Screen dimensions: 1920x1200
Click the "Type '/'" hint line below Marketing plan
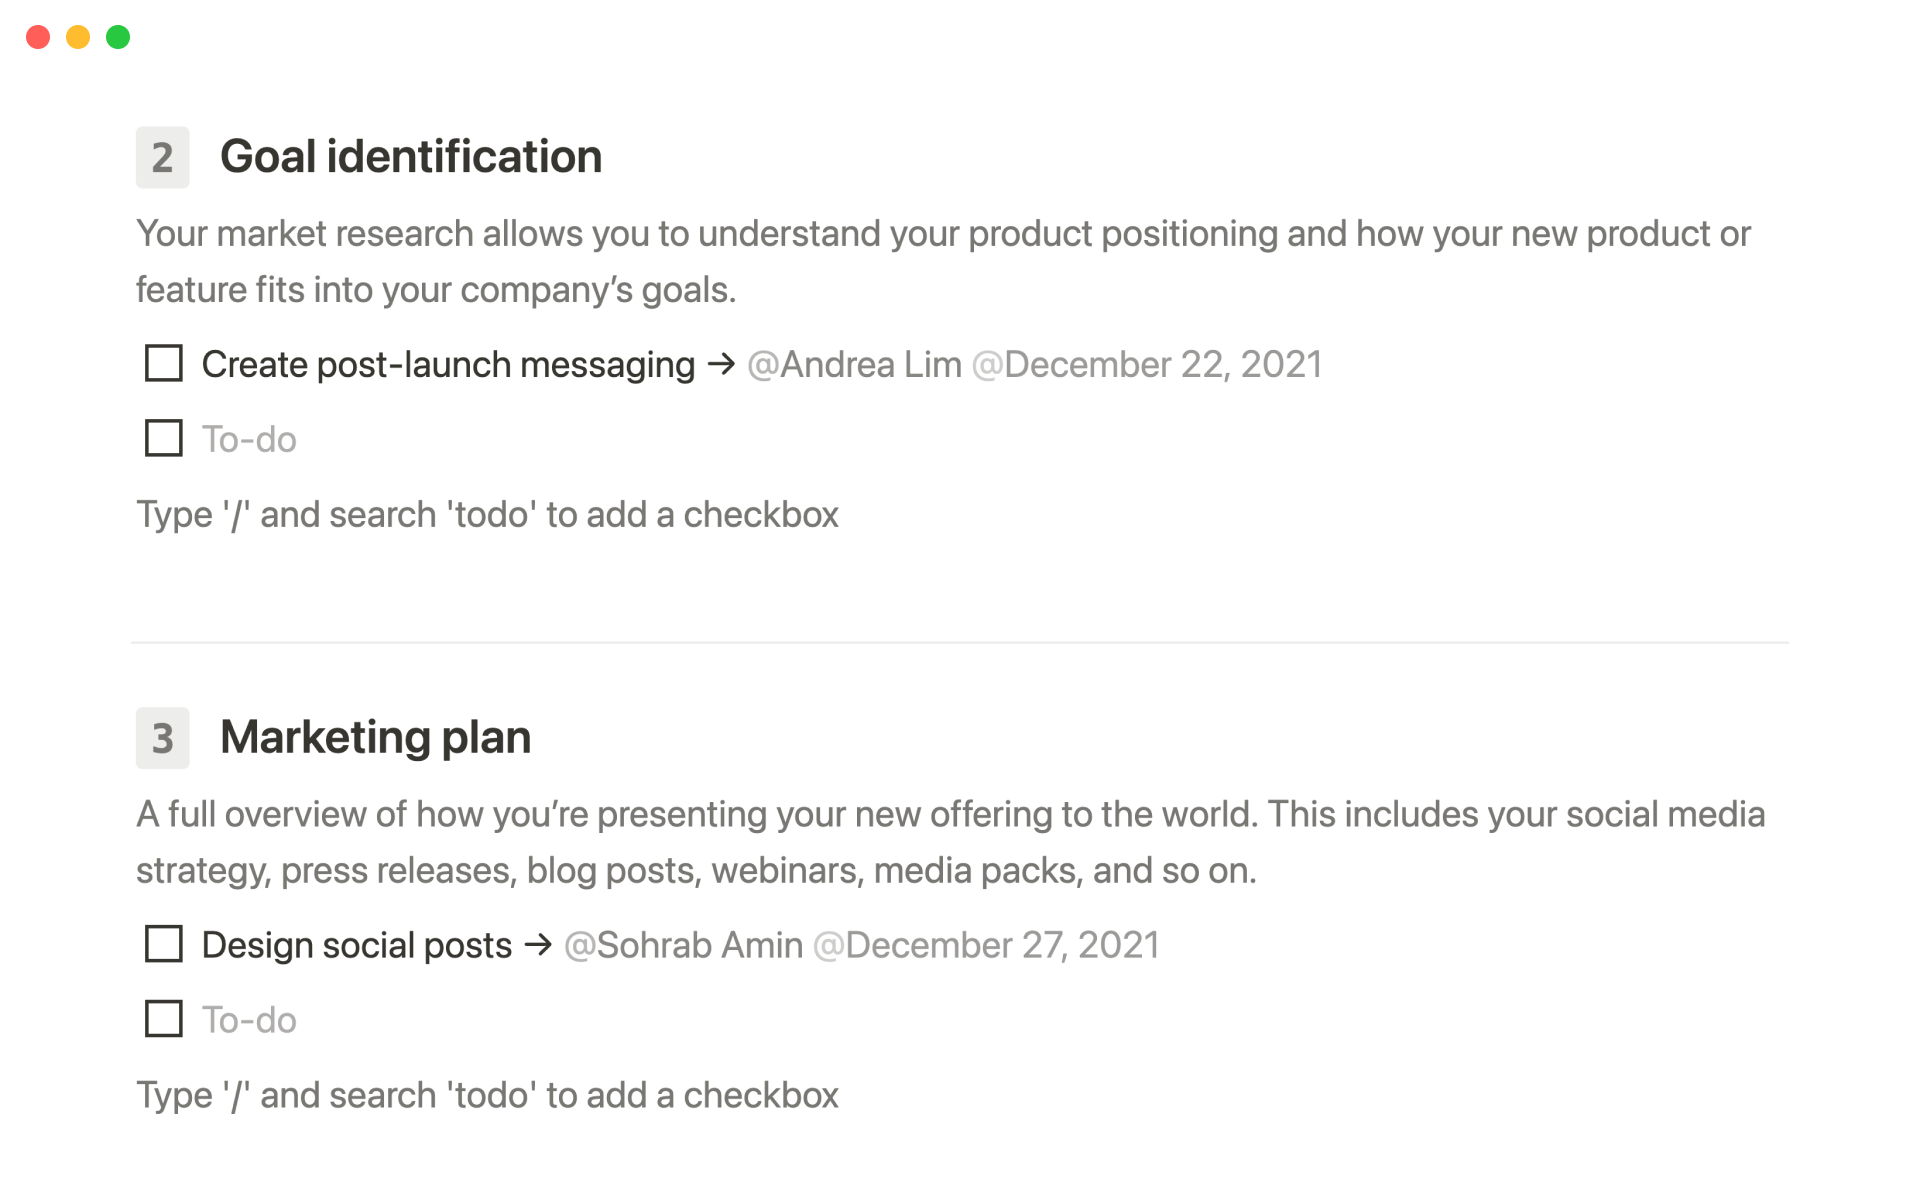[487, 1096]
